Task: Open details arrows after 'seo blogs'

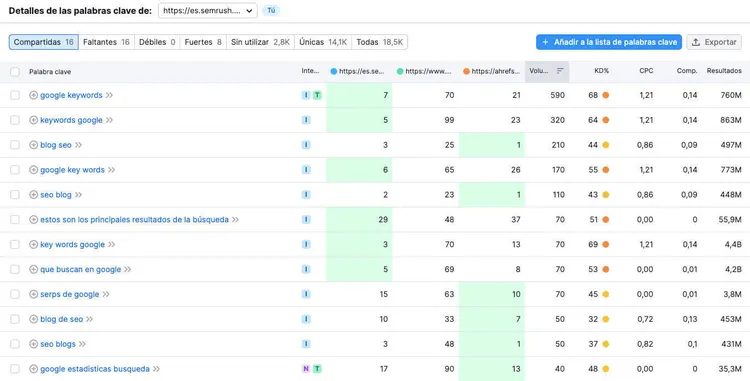Action: [82, 344]
